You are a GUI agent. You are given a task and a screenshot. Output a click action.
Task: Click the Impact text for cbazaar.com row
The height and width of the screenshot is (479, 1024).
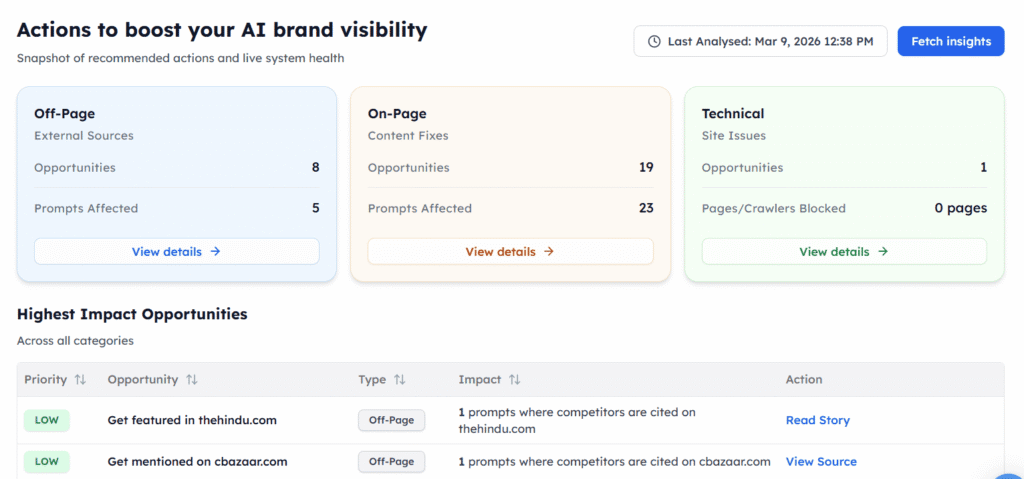point(615,461)
